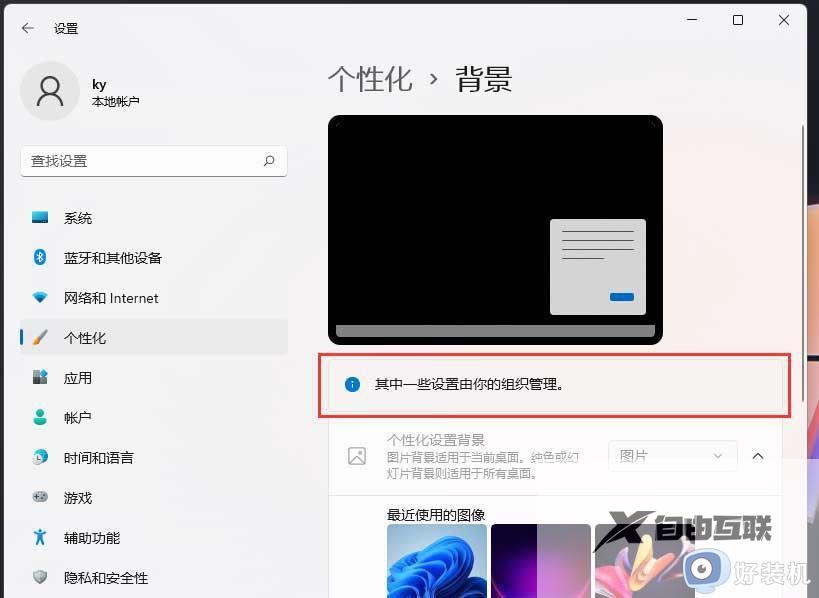Select the 系统 (System) sidebar icon

[40, 217]
